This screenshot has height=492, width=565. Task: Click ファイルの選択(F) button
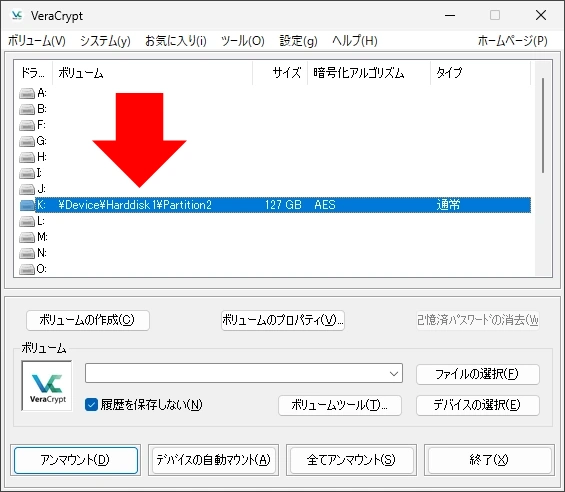[478, 374]
